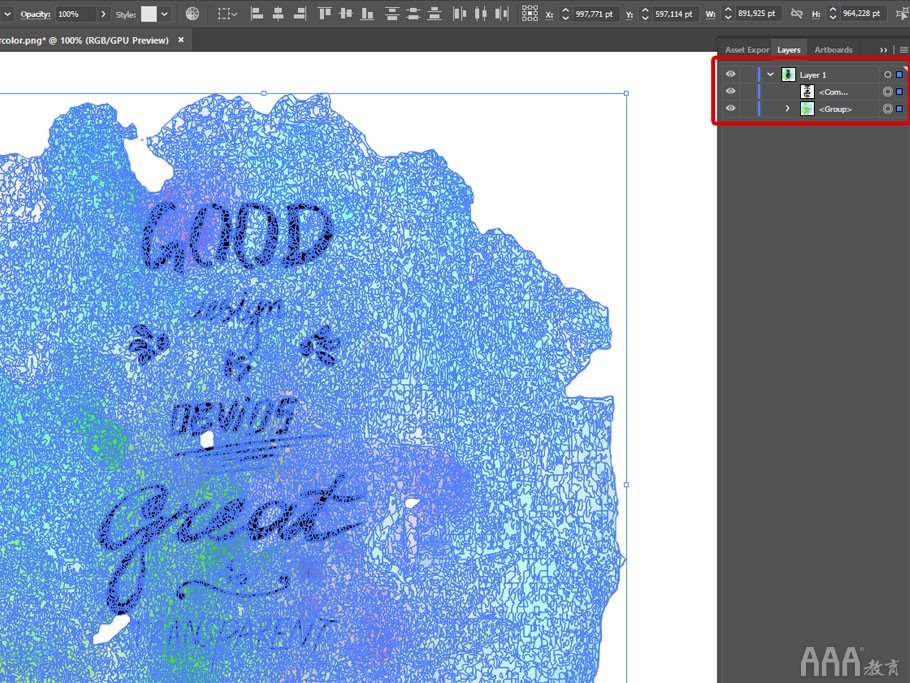Click the W: label link
Image resolution: width=910 pixels, height=683 pixels.
click(710, 15)
